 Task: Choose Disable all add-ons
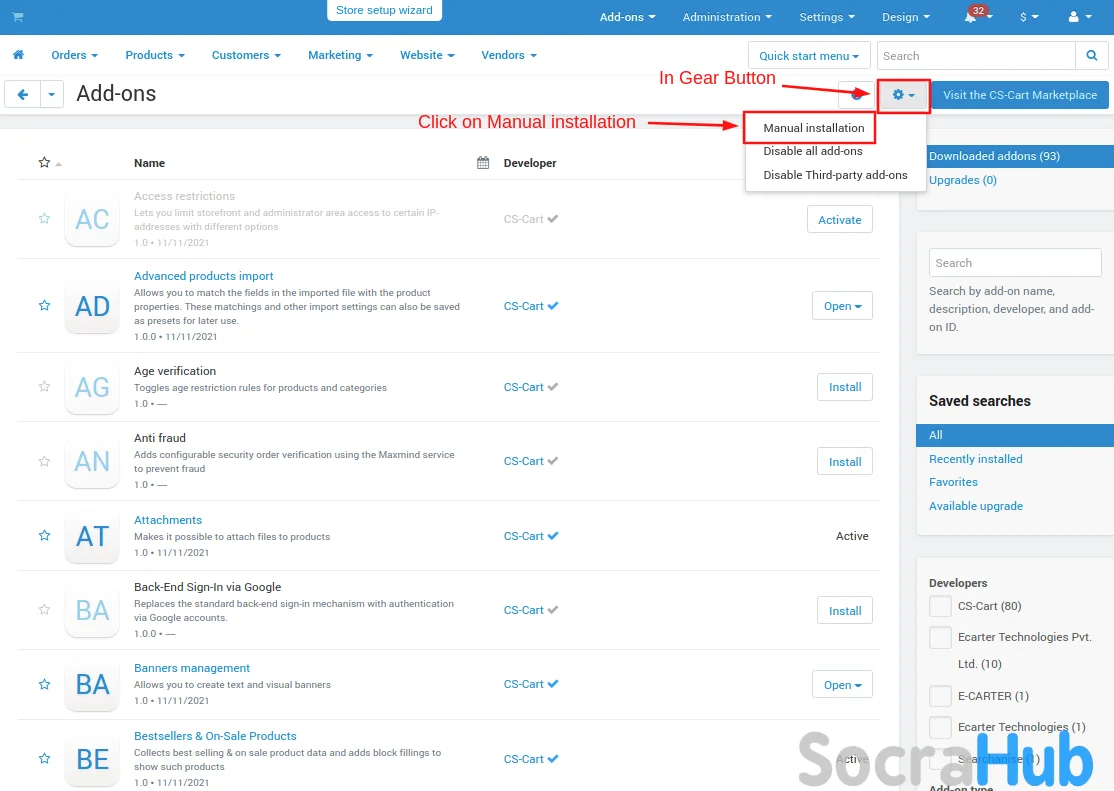[x=813, y=151]
